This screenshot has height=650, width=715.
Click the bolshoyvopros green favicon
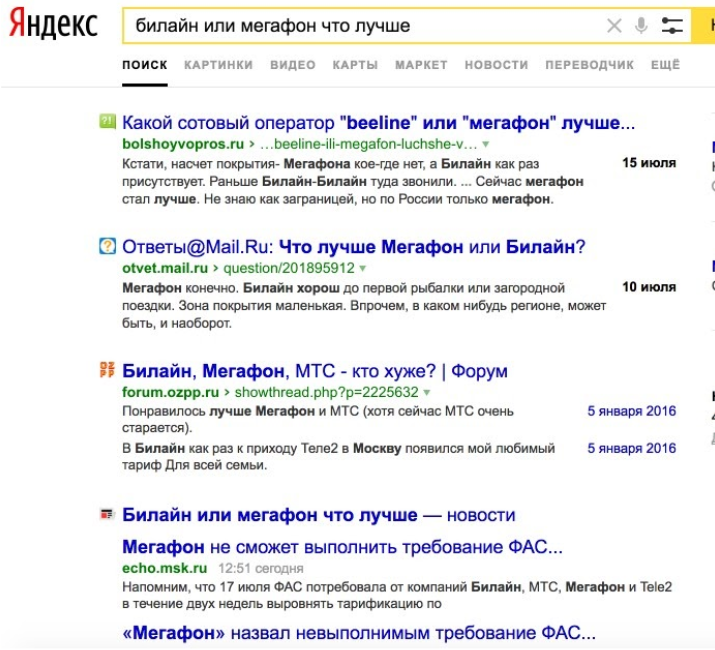108,122
